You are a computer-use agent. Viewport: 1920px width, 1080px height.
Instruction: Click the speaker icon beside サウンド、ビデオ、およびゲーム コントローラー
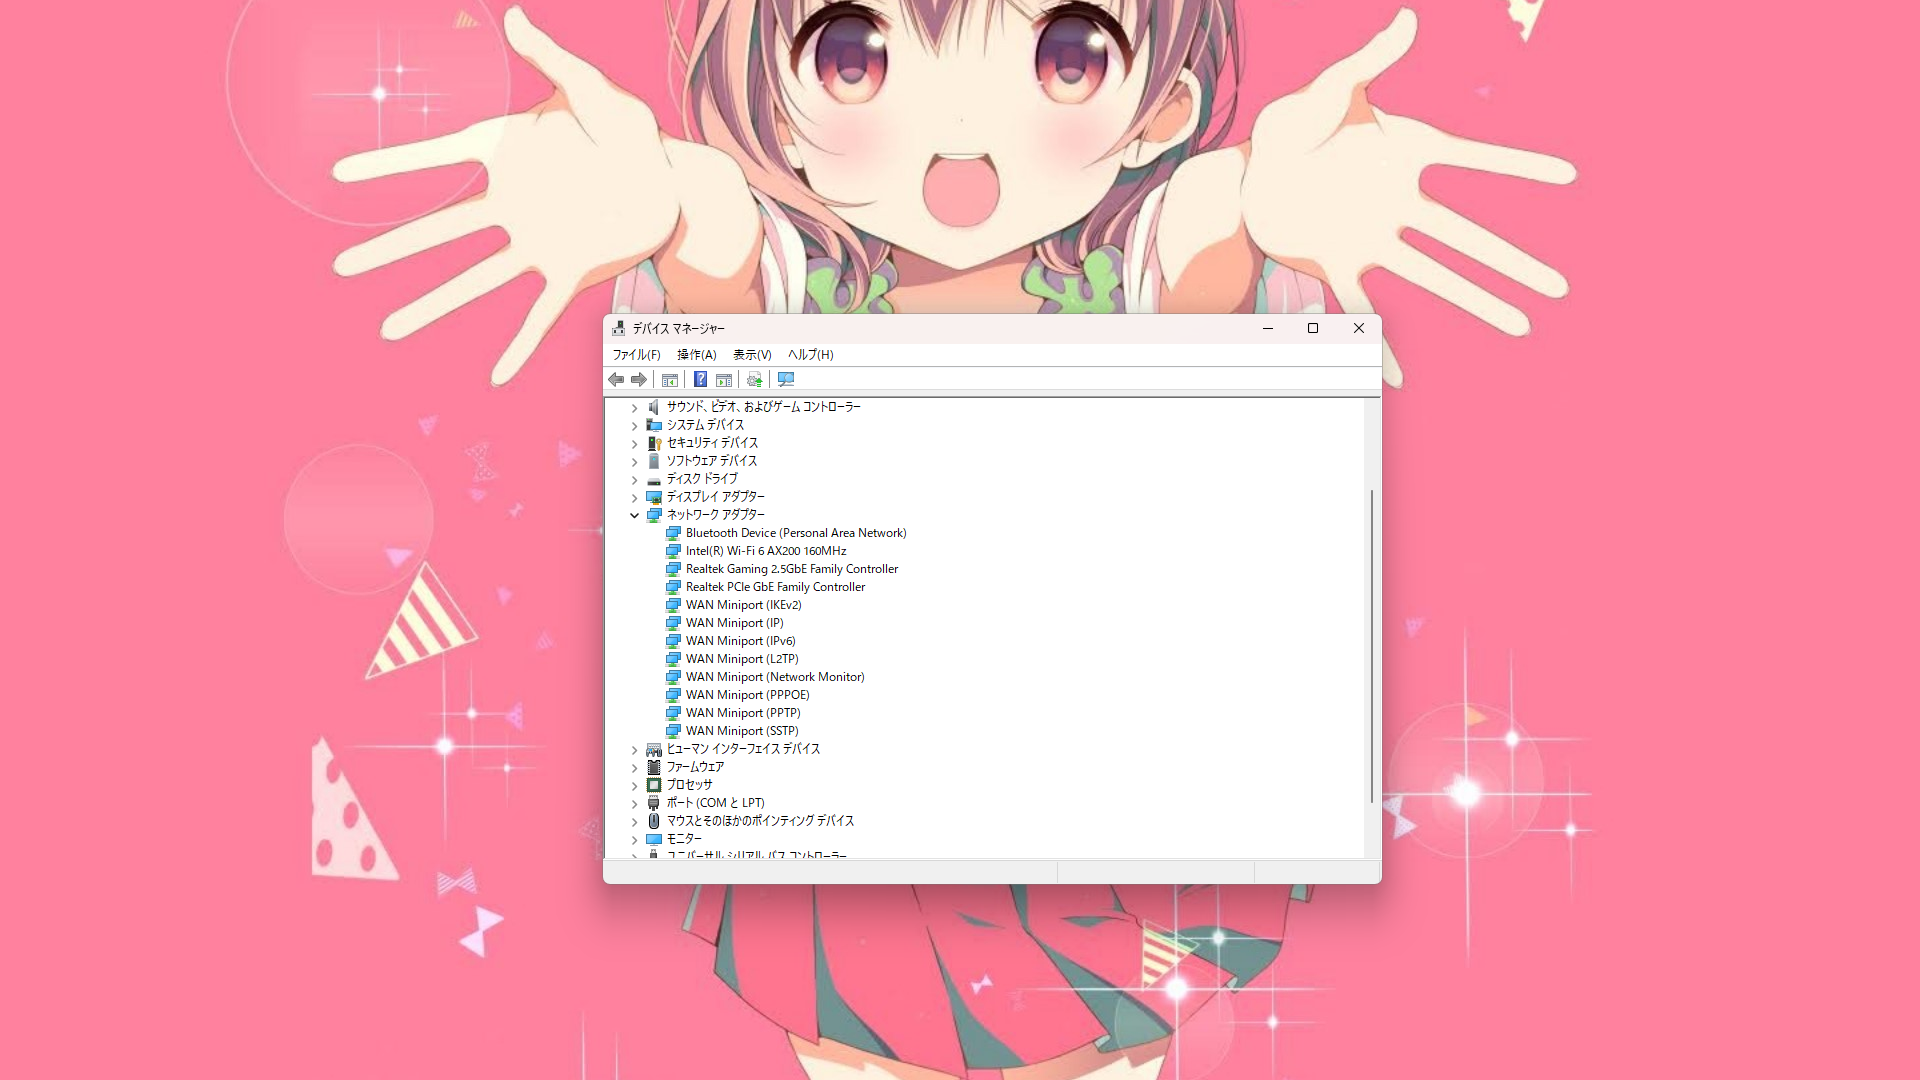654,407
